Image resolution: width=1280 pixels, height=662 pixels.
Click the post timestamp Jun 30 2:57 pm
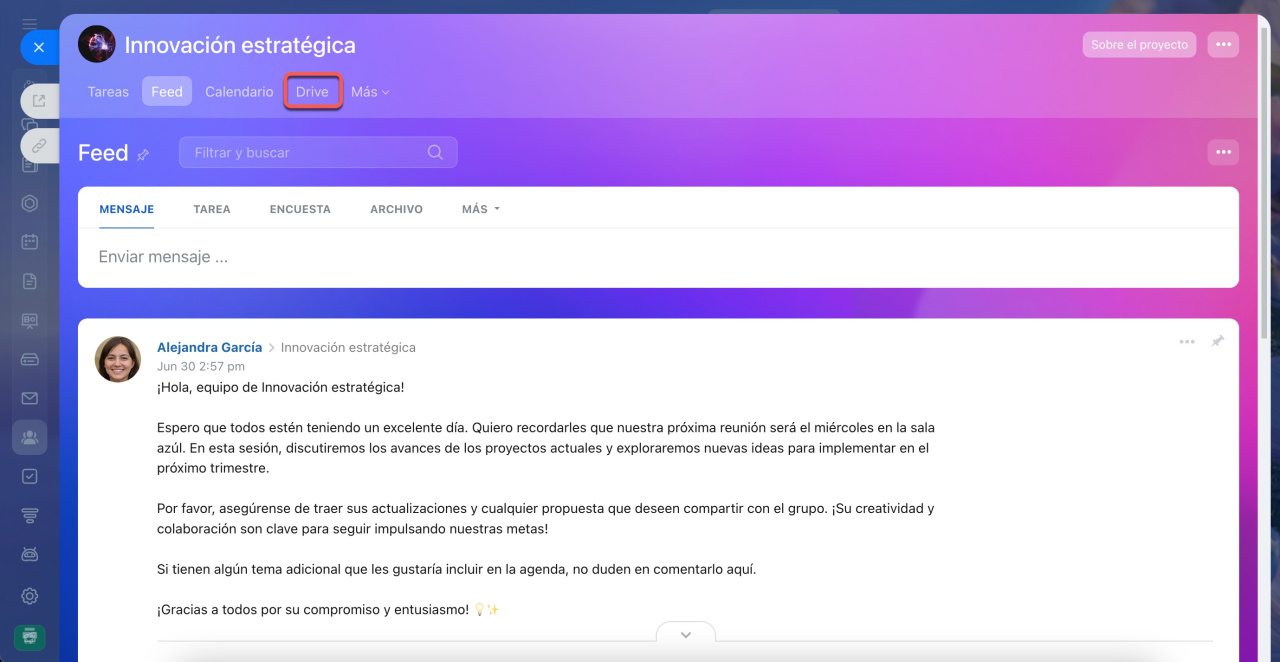201,367
